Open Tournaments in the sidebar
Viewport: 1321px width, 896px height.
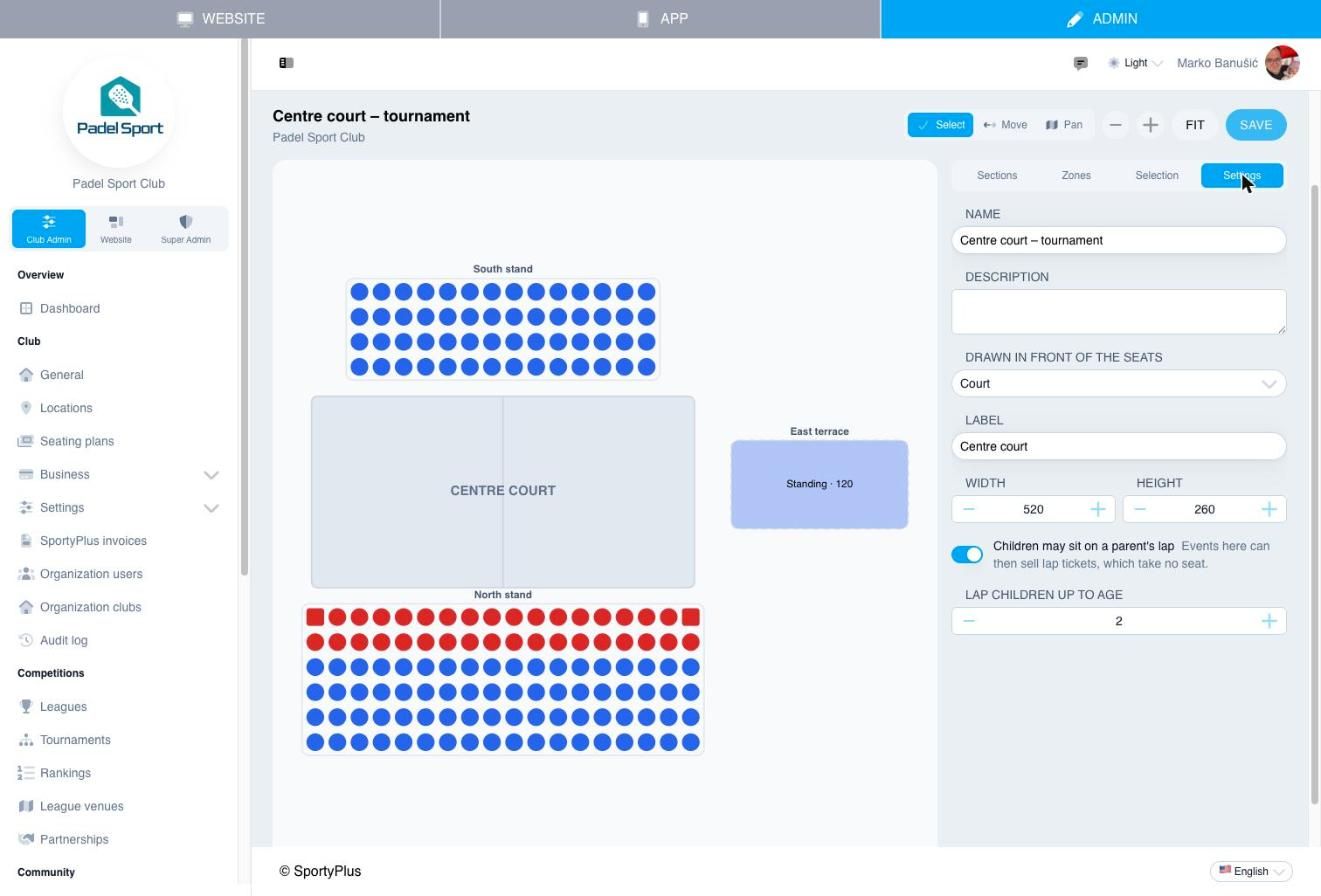[75, 740]
